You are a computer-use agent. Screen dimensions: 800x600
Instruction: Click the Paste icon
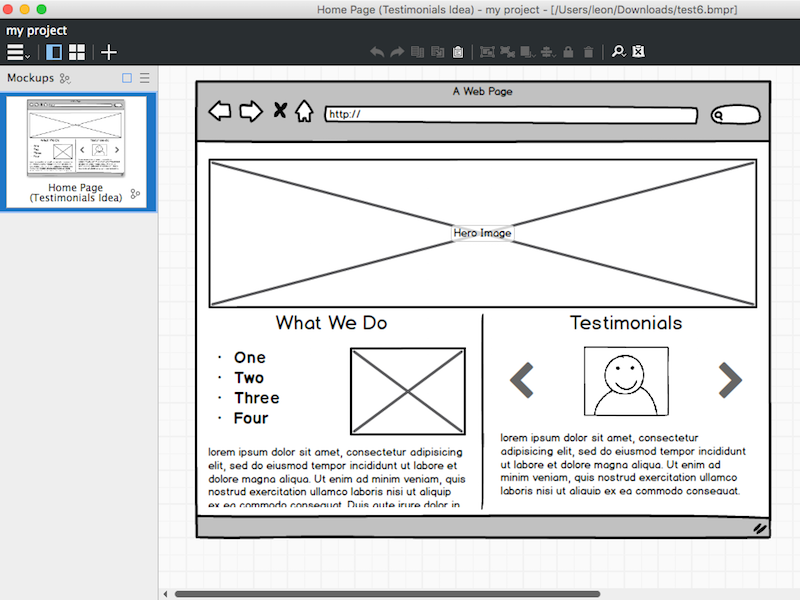[x=458, y=52]
